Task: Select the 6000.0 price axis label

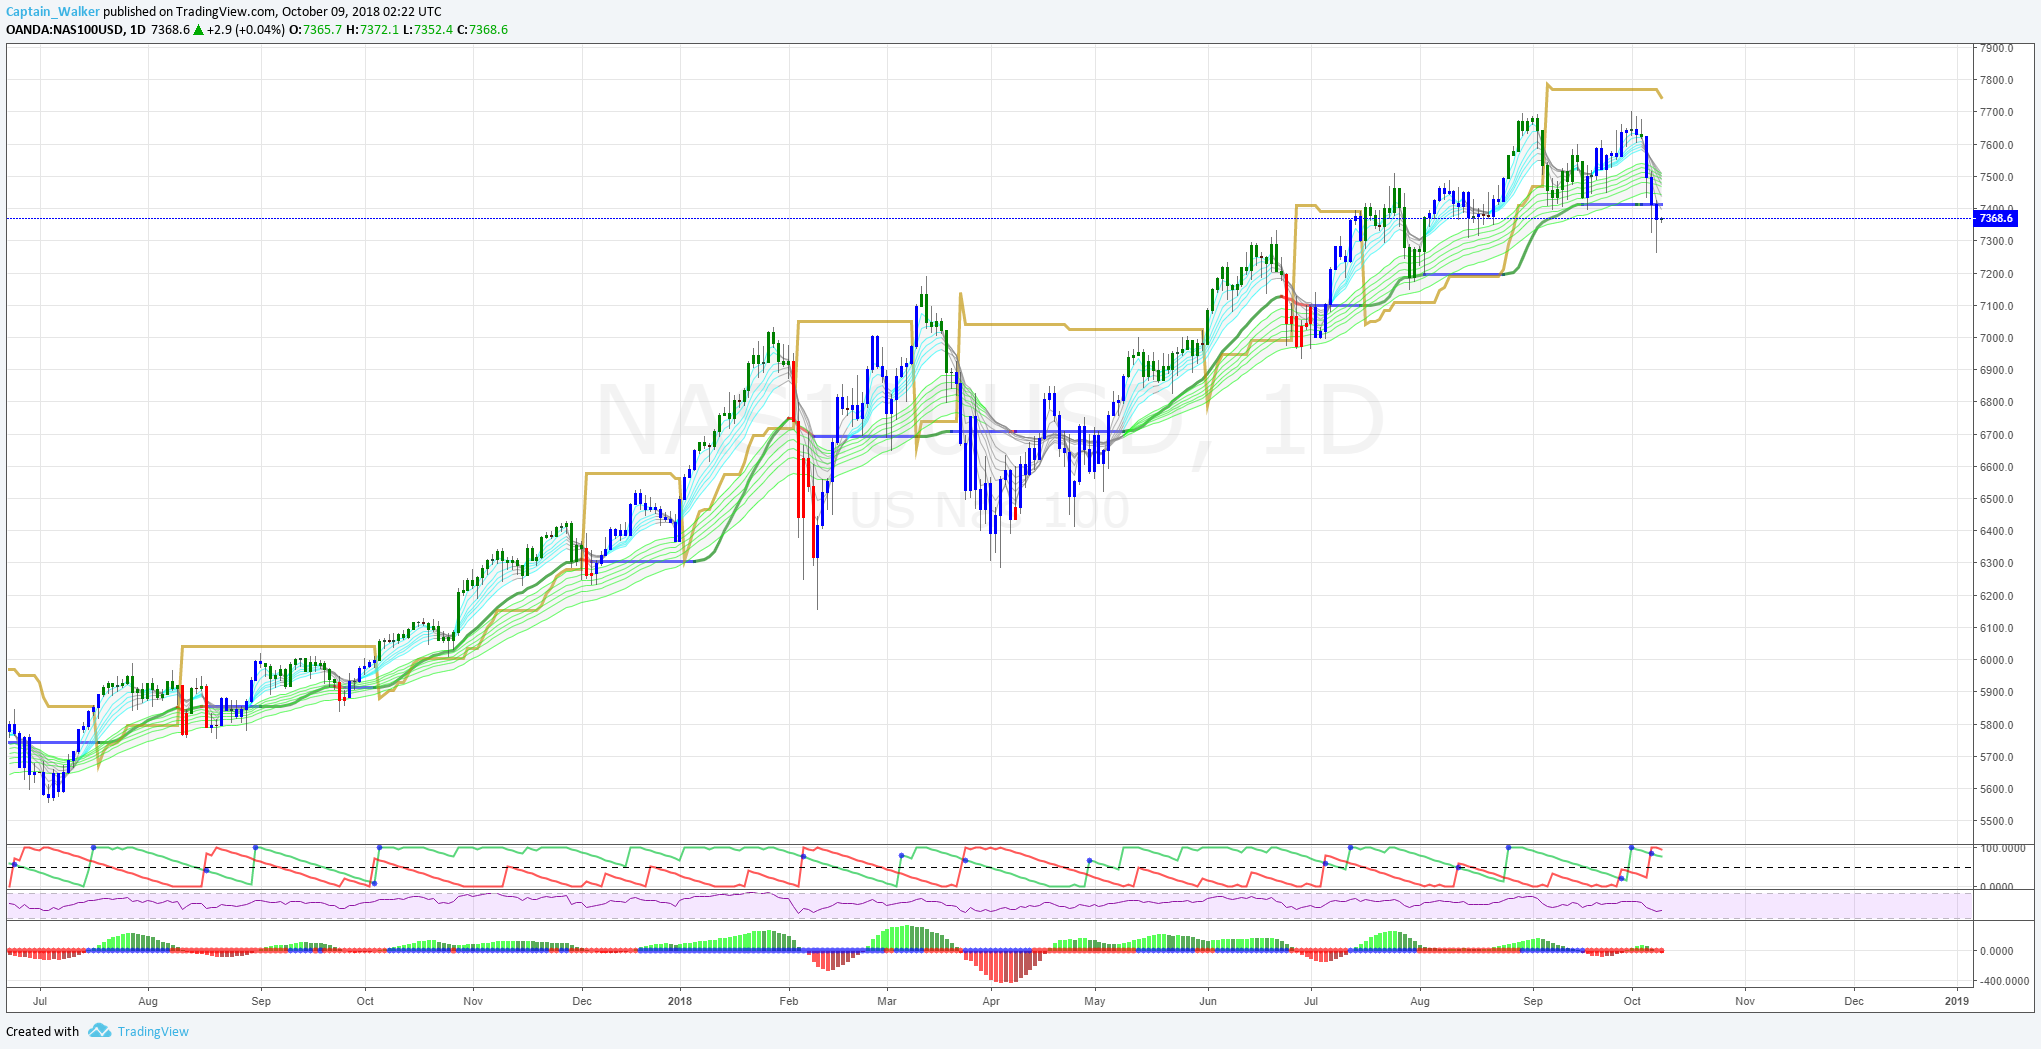Action: point(1996,660)
